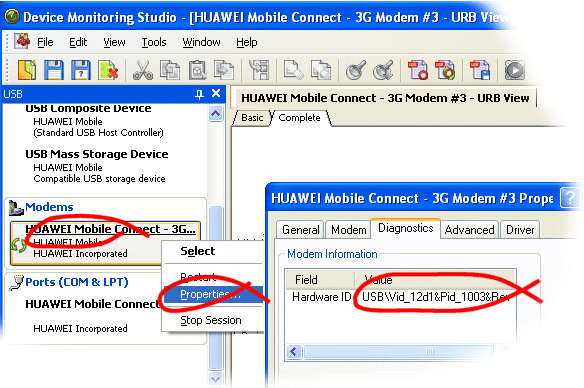Close the USB side panel
The image size is (584, 388).
click(216, 93)
